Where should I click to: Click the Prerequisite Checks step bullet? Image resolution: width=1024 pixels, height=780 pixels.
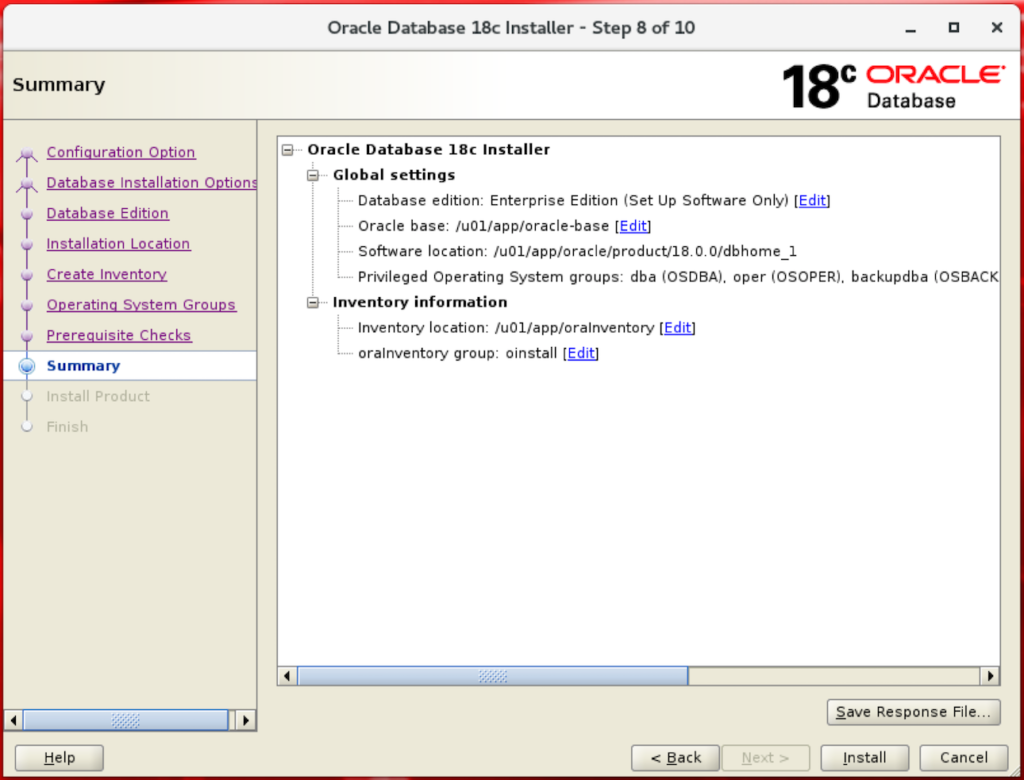[x=27, y=336]
